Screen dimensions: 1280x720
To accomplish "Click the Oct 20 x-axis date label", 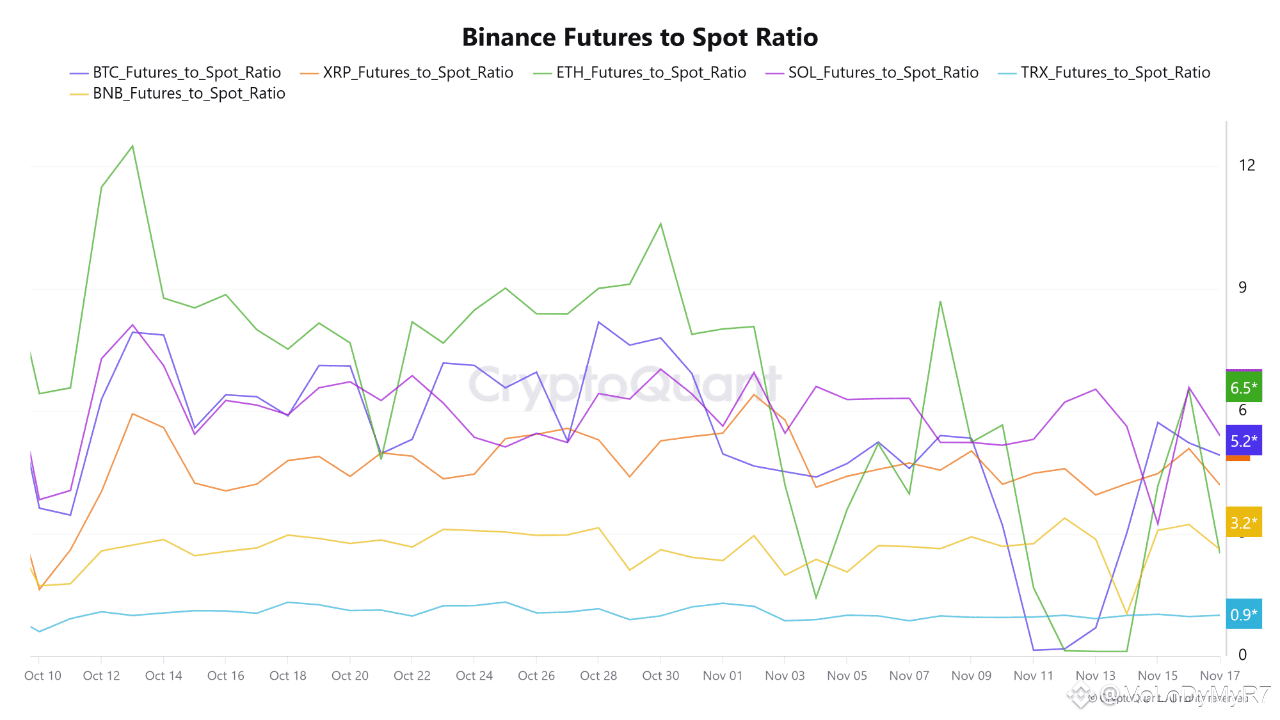I will click(x=349, y=676).
